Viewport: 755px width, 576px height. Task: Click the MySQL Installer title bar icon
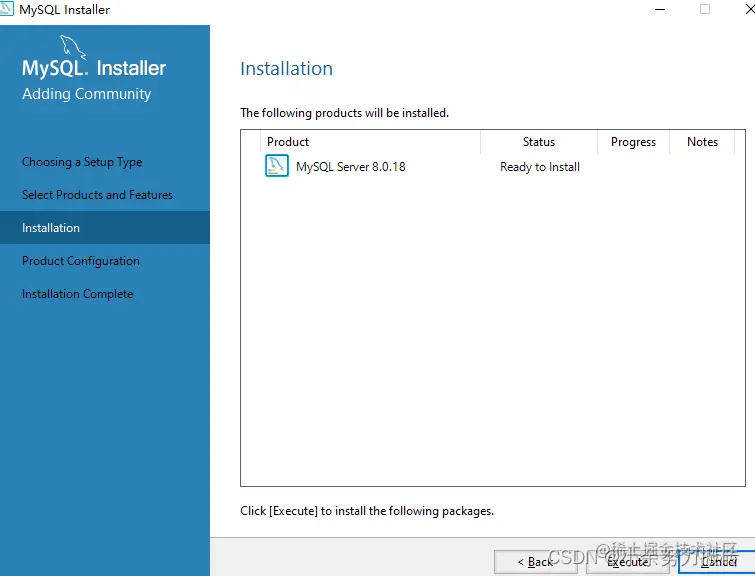tap(6, 9)
